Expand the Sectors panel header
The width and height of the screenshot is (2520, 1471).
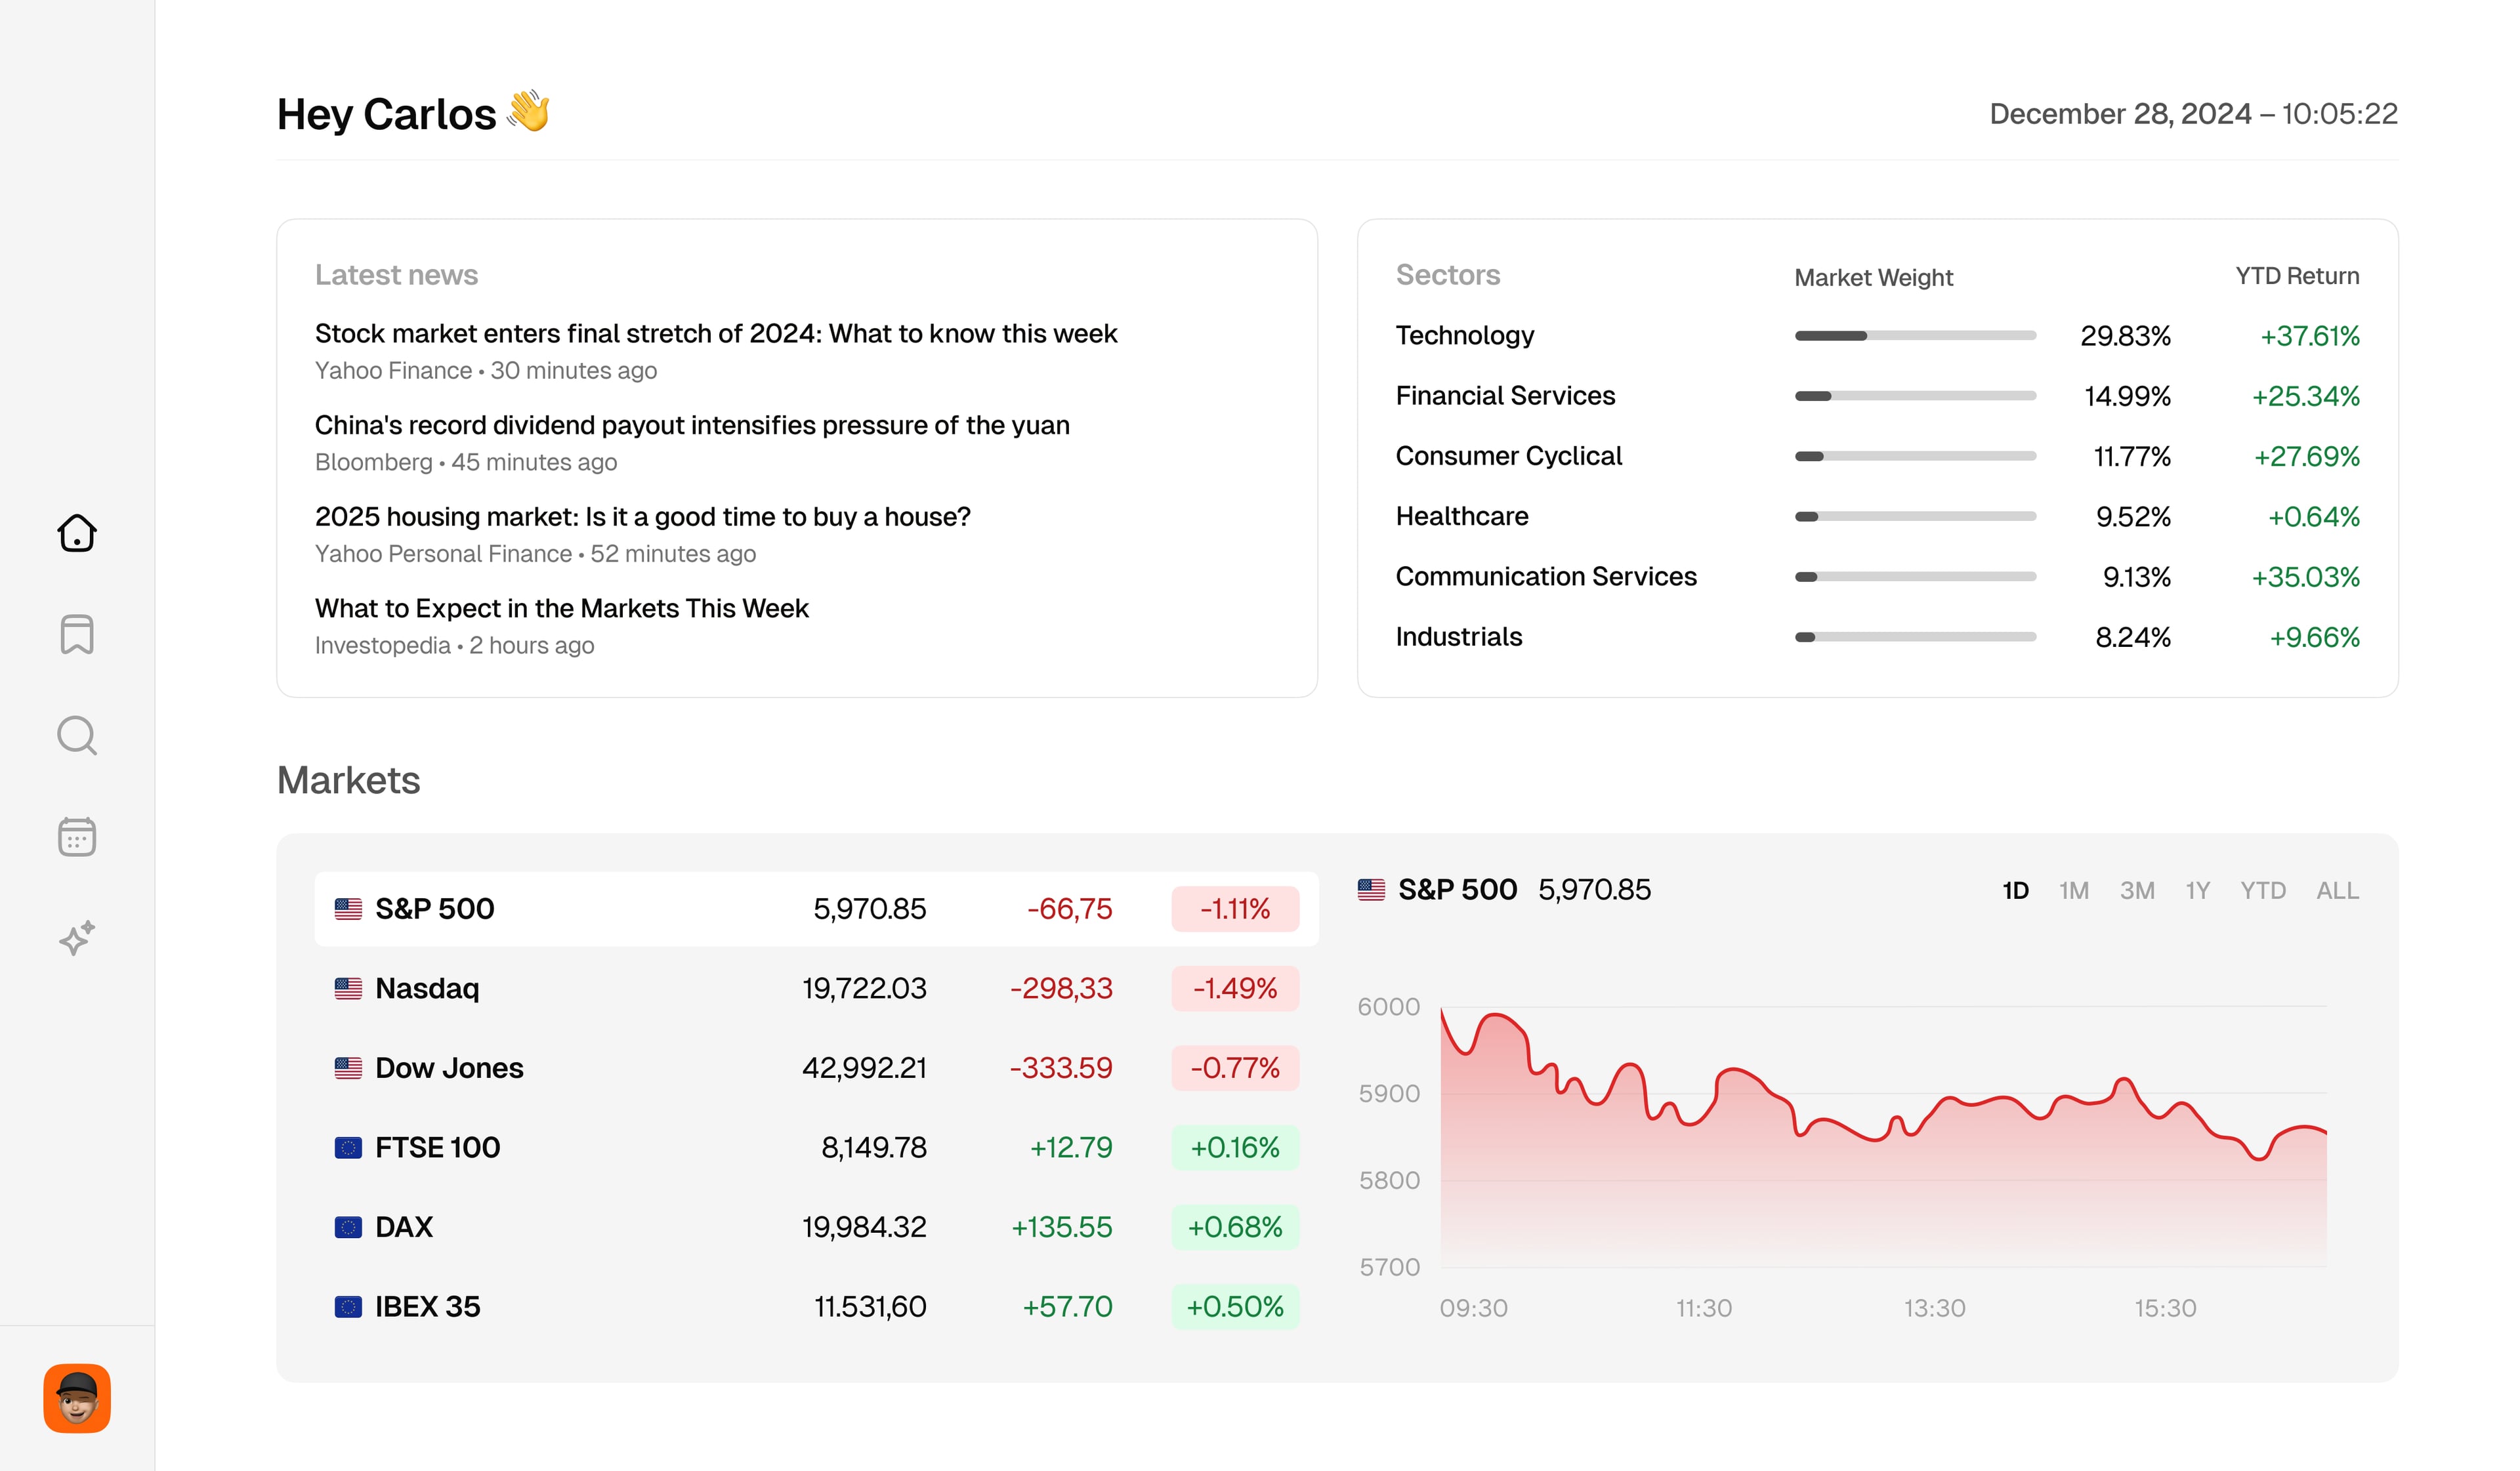pyautogui.click(x=1448, y=274)
